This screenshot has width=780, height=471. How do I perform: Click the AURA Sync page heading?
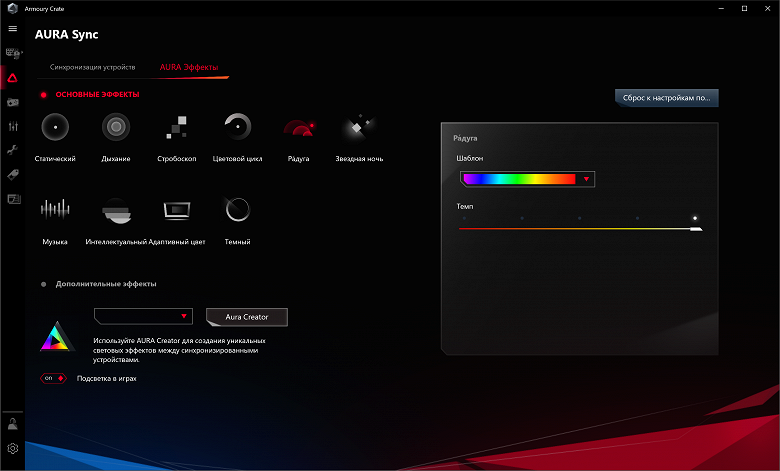click(67, 34)
